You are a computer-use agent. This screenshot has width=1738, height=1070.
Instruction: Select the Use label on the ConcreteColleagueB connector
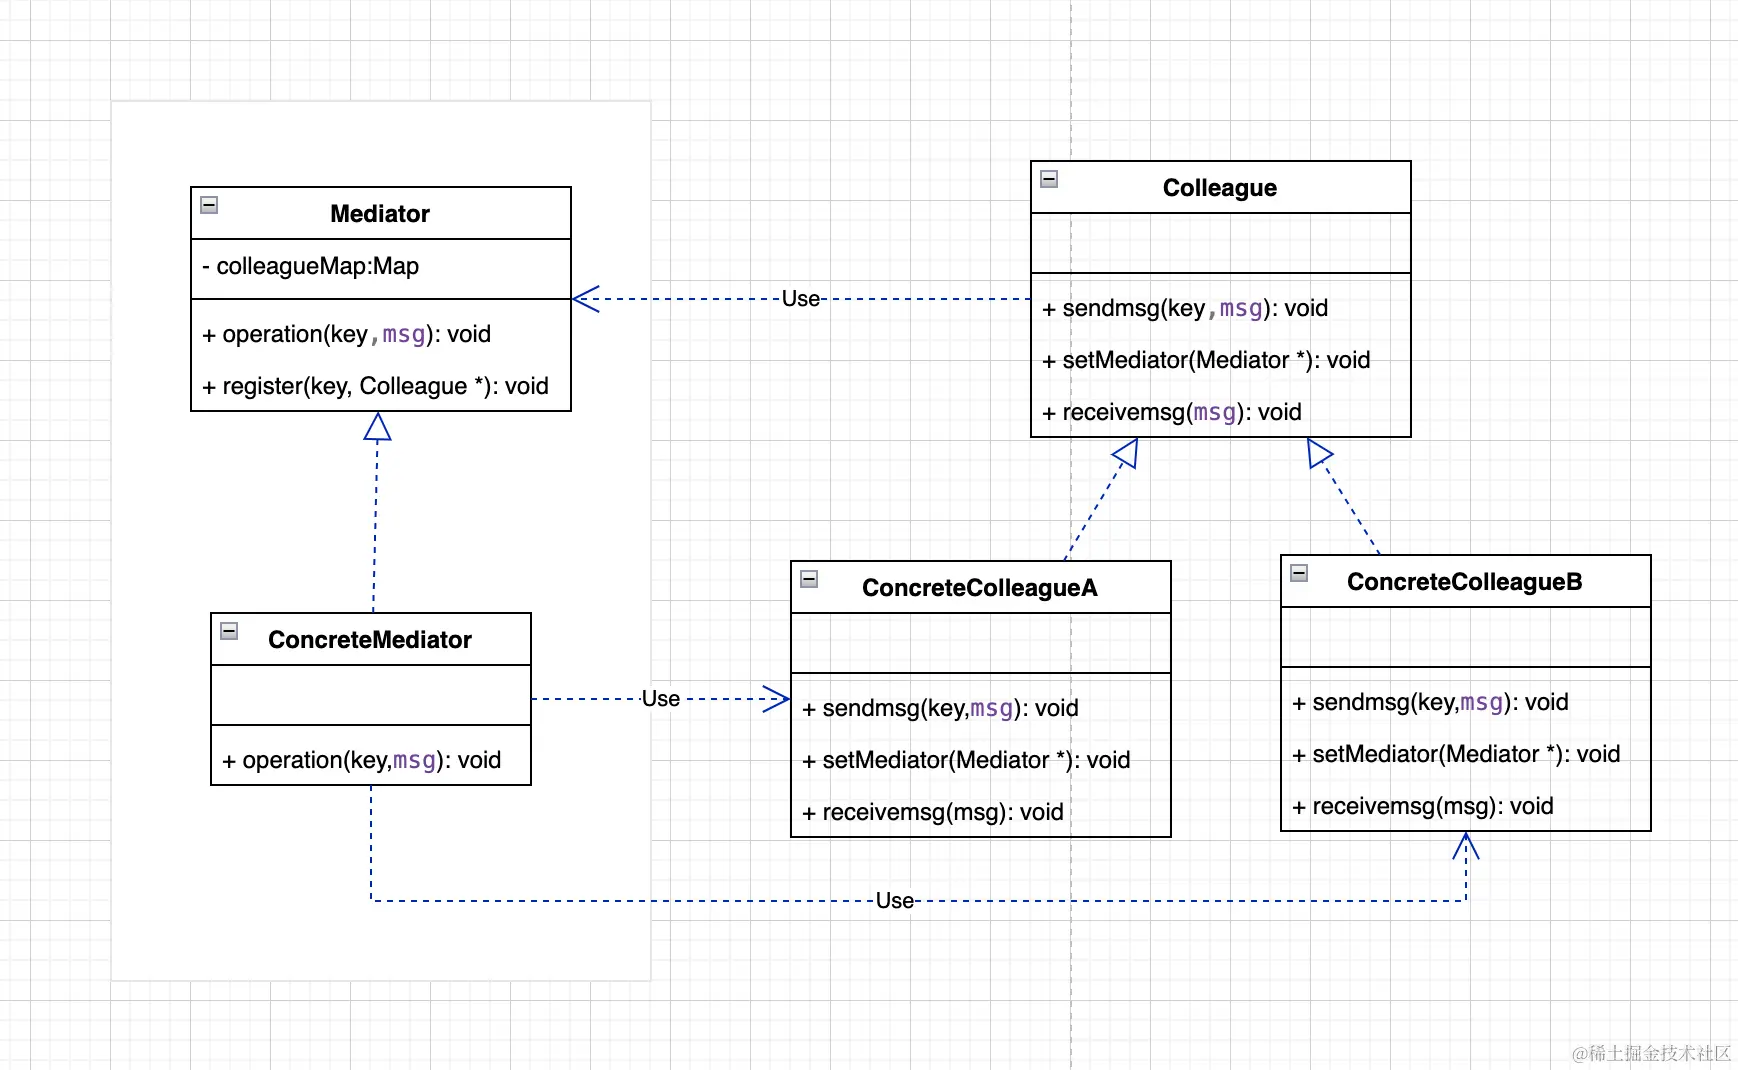pos(895,901)
